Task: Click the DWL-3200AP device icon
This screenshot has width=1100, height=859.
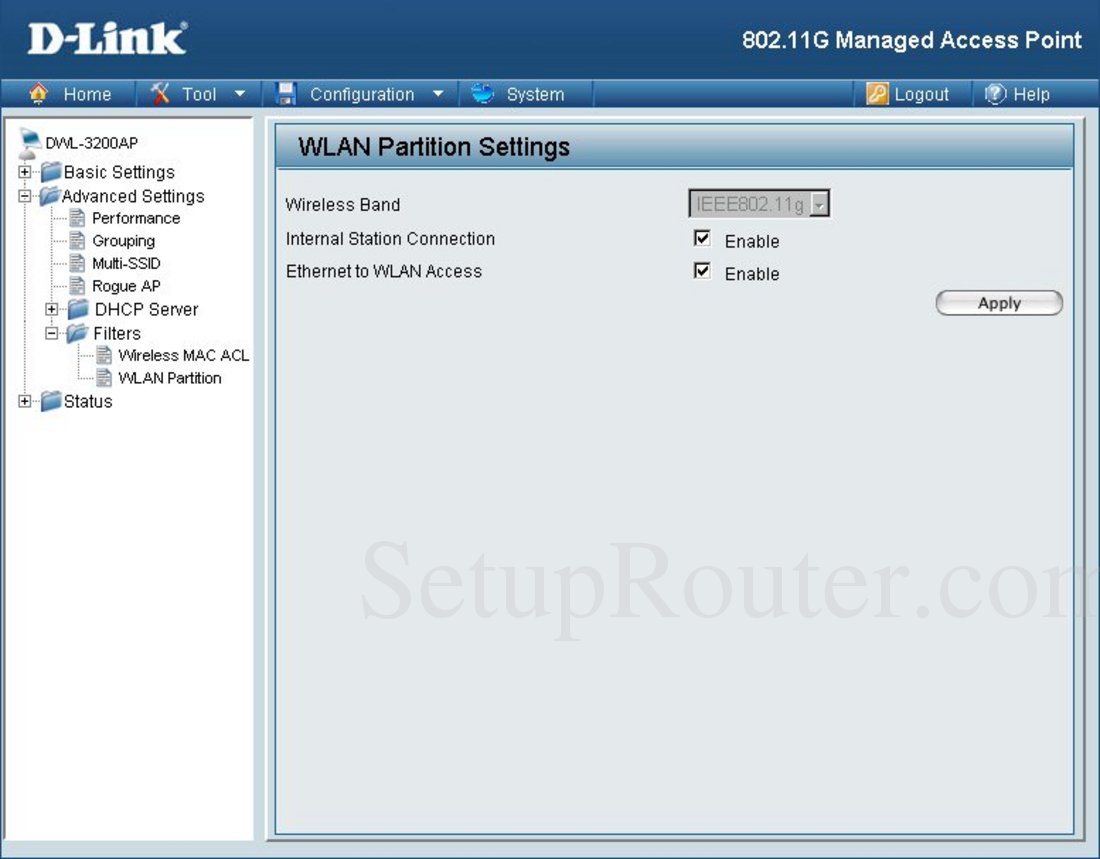Action: click(30, 144)
